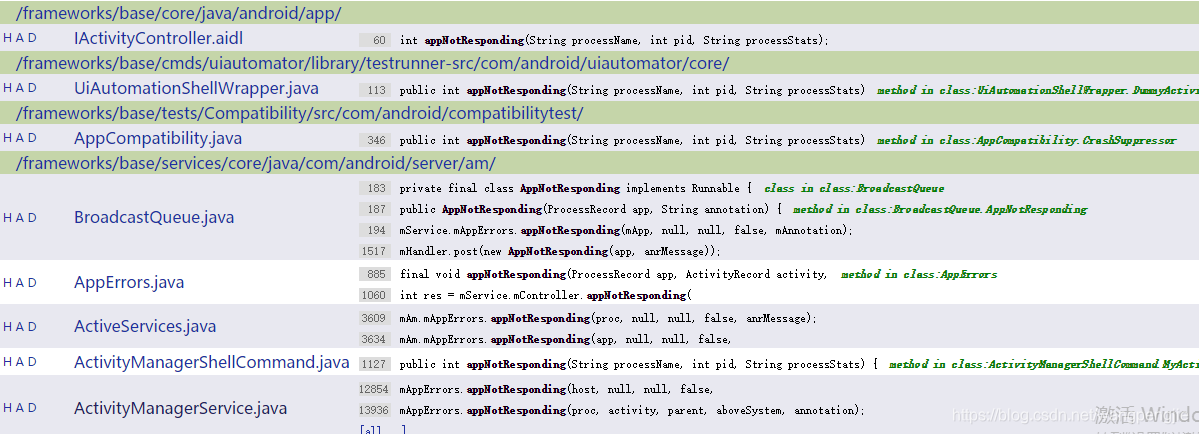Open IActivityController.aidl file
Screen dimensions: 1199x434
158,38
